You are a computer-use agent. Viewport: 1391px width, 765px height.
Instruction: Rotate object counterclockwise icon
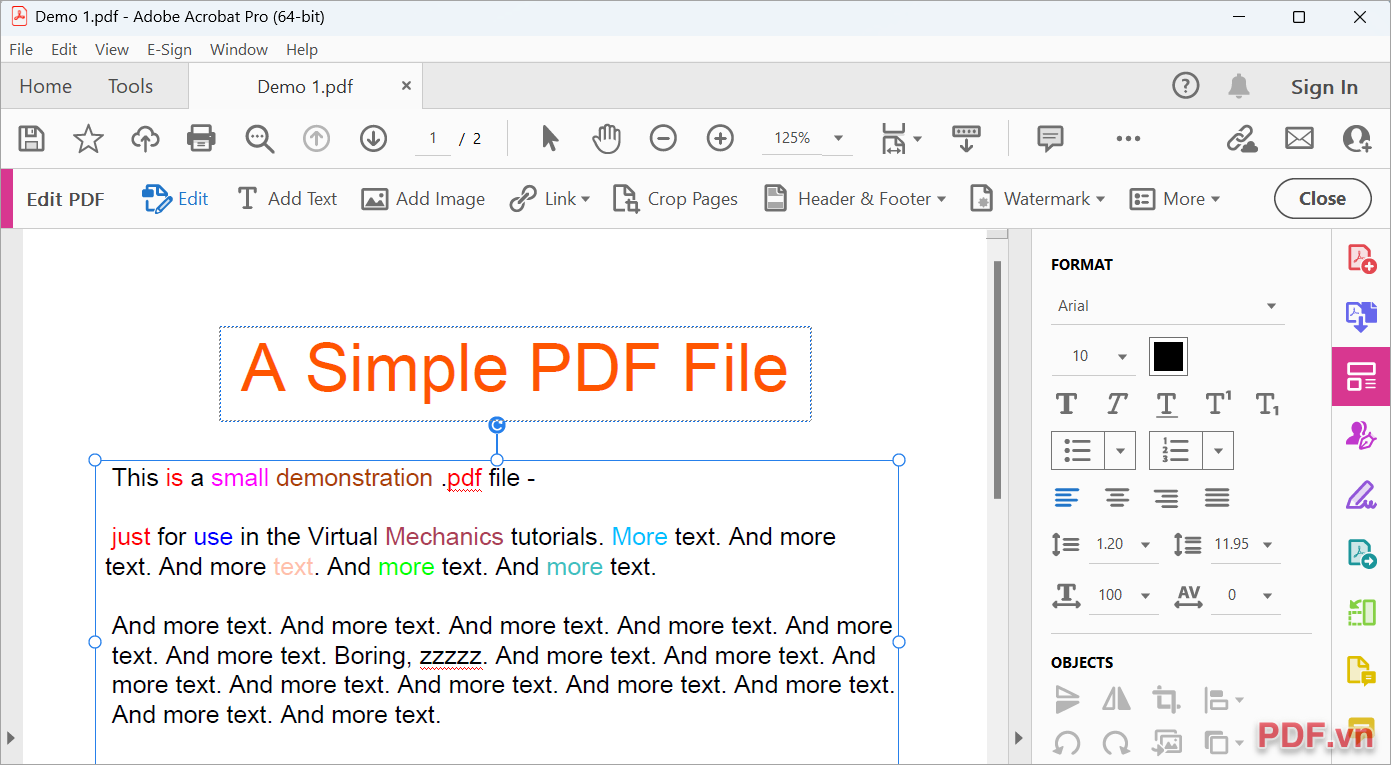pos(1067,742)
